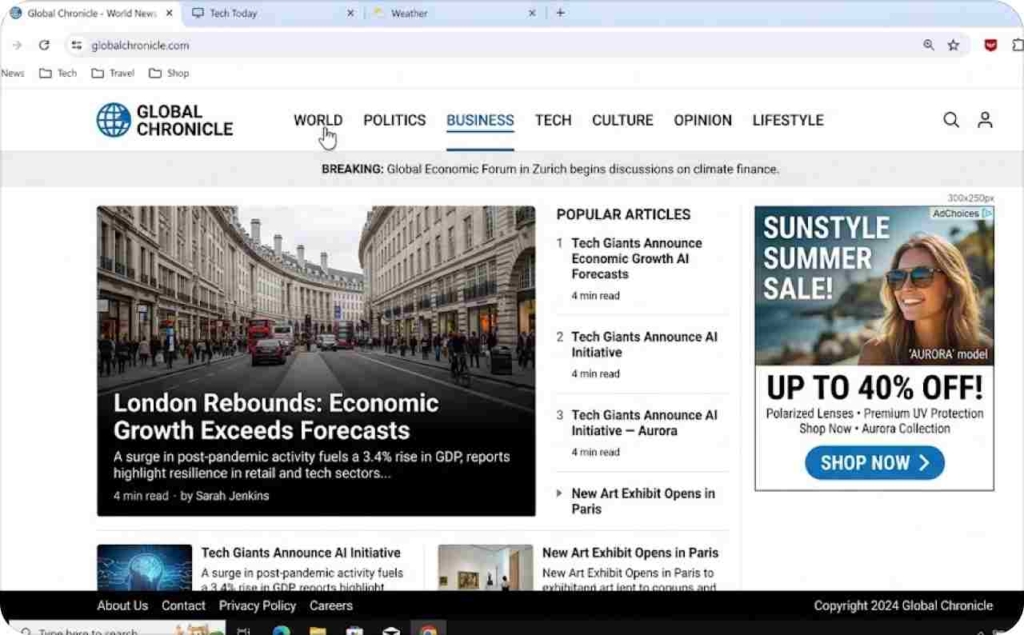1024x635 pixels.
Task: Switch to the Weather browser tab
Action: click(410, 13)
